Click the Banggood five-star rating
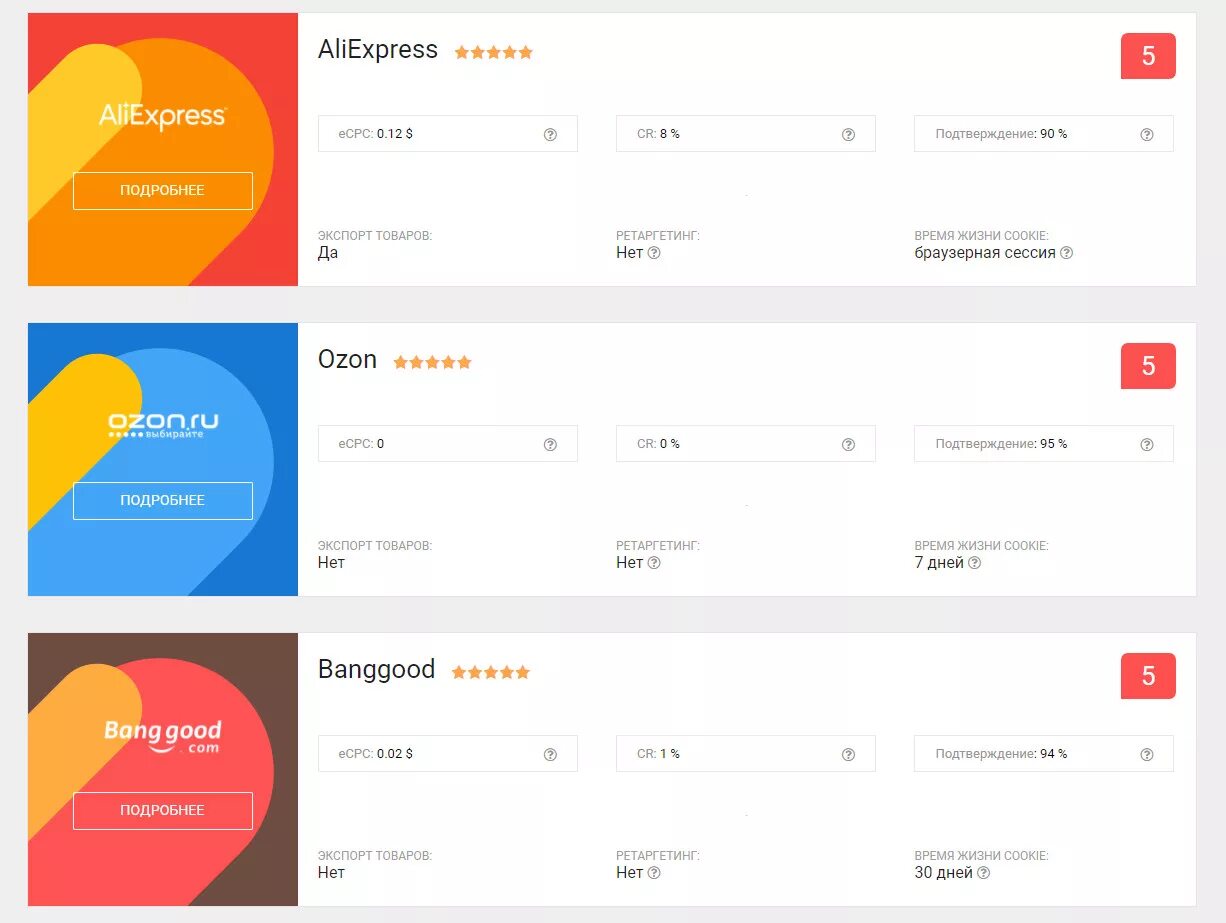The height and width of the screenshot is (923, 1226). (x=491, y=672)
